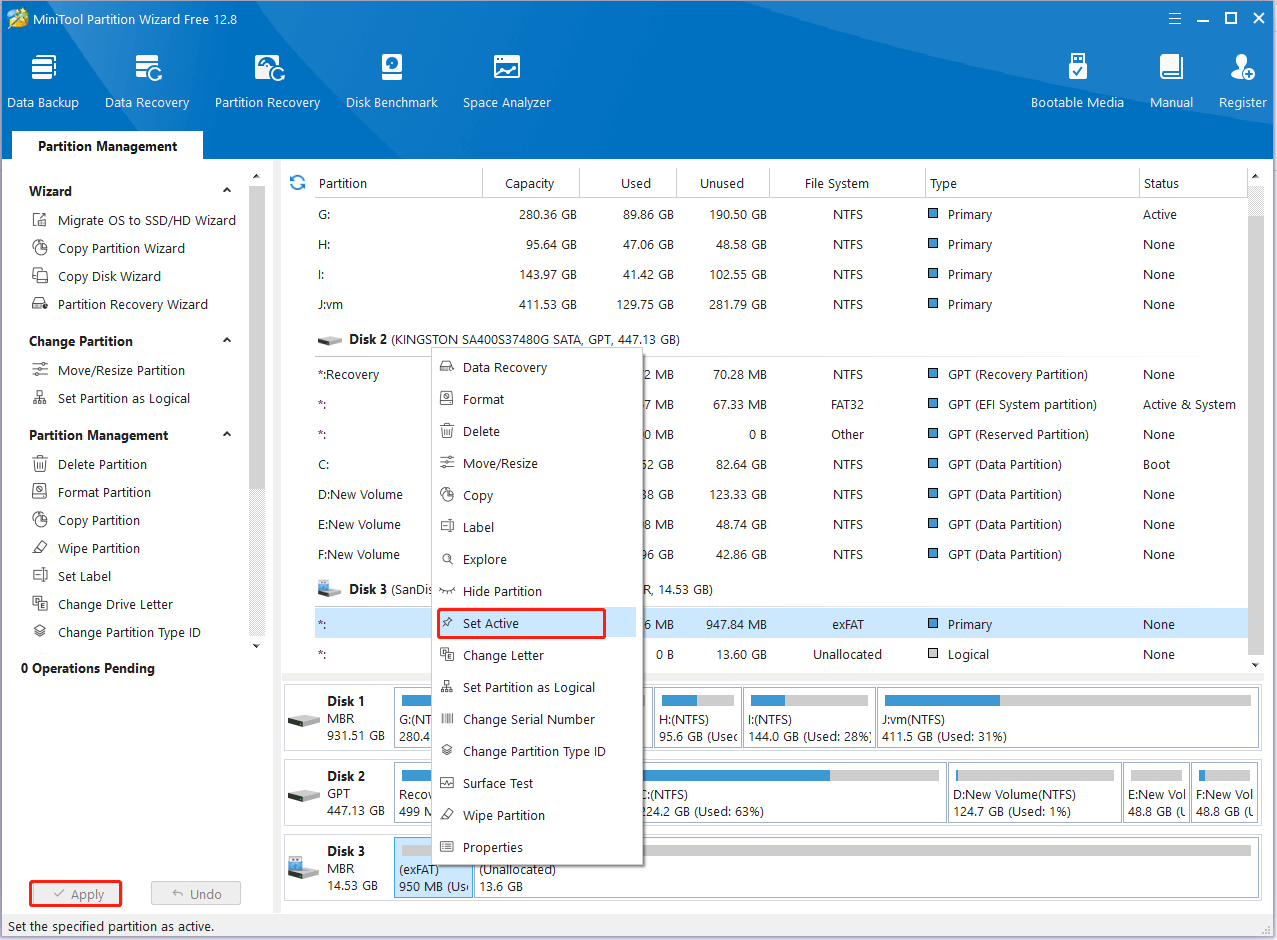Click Change Drive Letter in sidebar
This screenshot has width=1277, height=940.
tap(103, 604)
